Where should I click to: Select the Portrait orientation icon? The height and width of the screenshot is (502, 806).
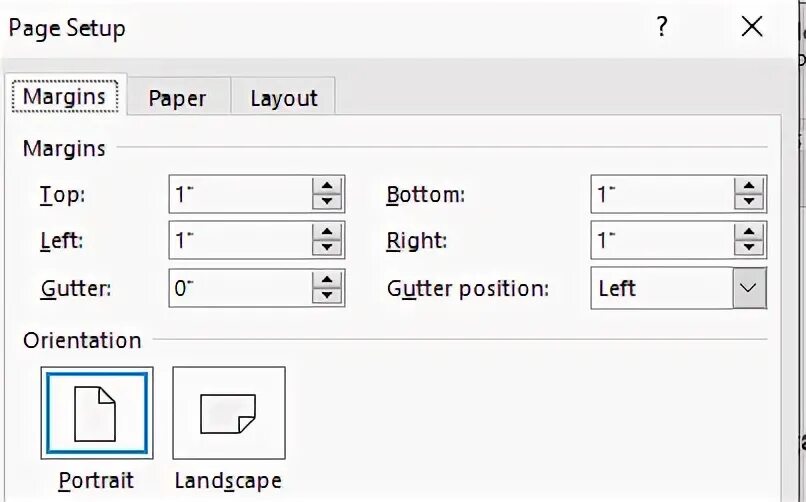click(97, 412)
